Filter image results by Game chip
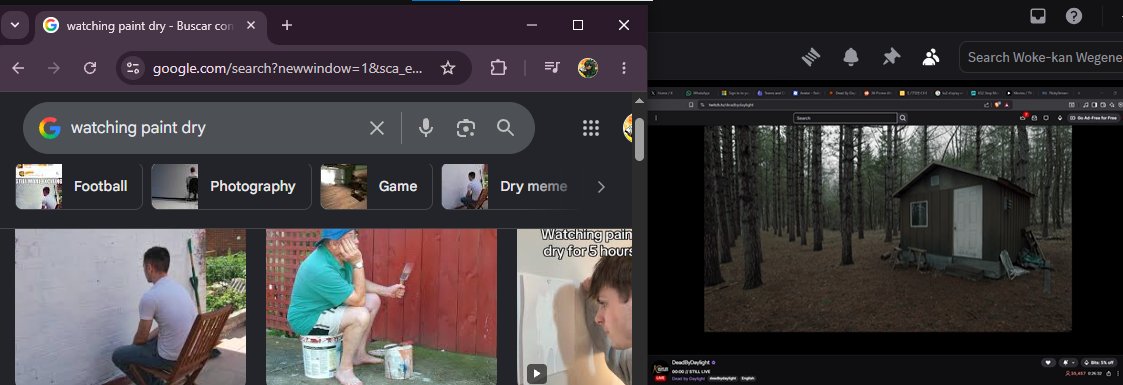The width and height of the screenshot is (1123, 385). coord(376,186)
